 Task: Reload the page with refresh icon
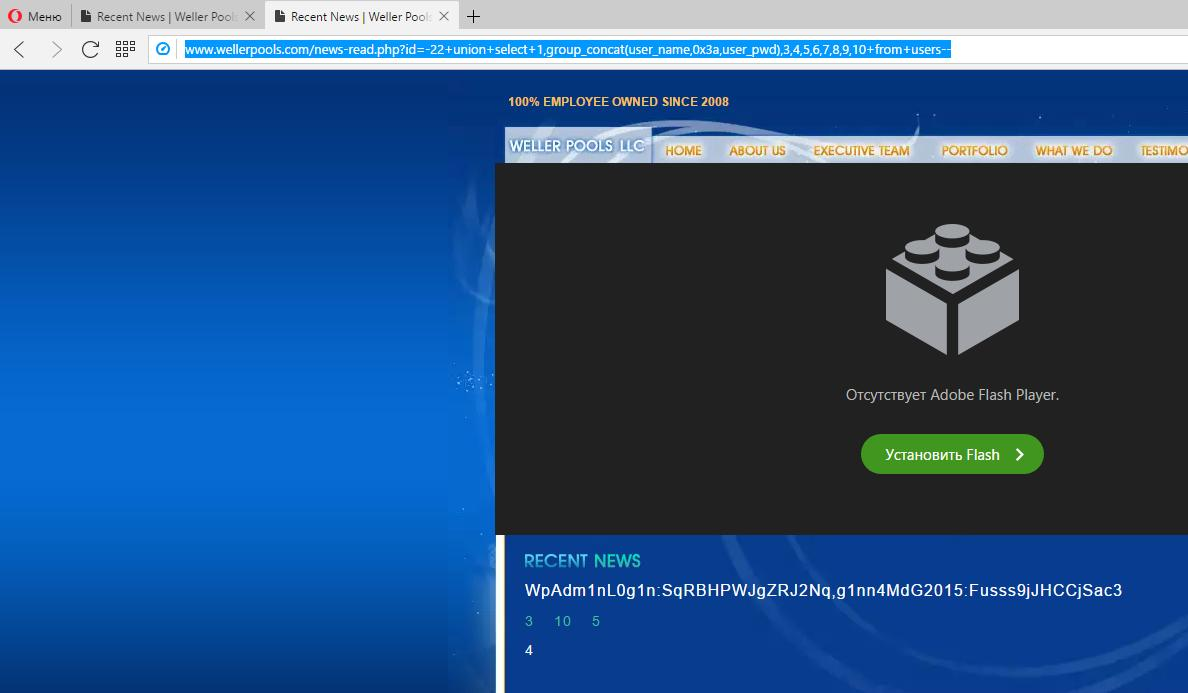(90, 50)
